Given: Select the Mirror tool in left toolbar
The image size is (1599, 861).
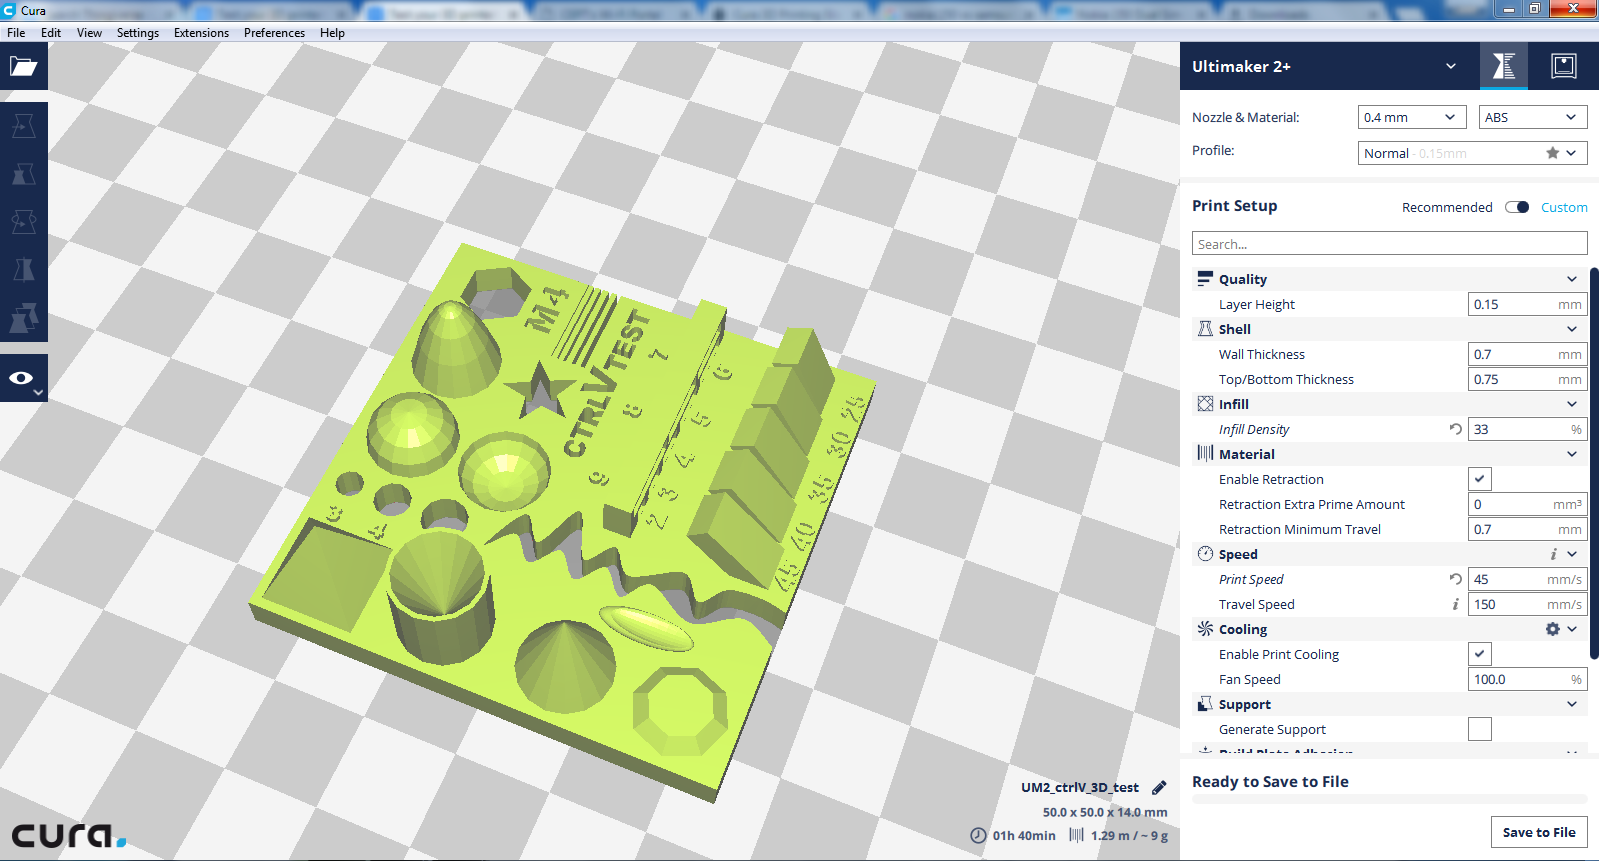Looking at the screenshot, I should pyautogui.click(x=23, y=270).
